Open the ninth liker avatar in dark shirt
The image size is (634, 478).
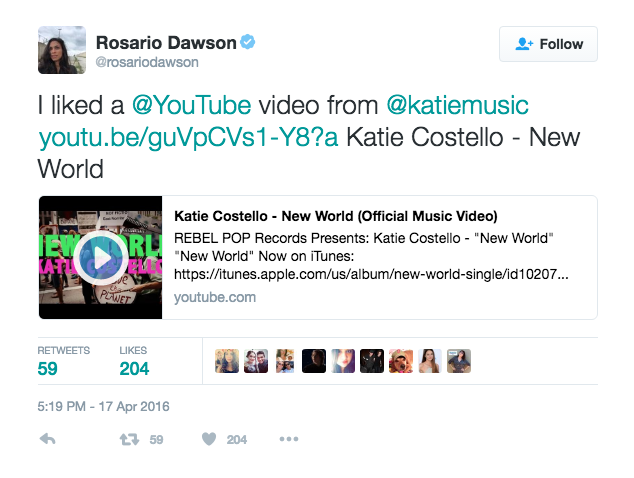(x=459, y=361)
